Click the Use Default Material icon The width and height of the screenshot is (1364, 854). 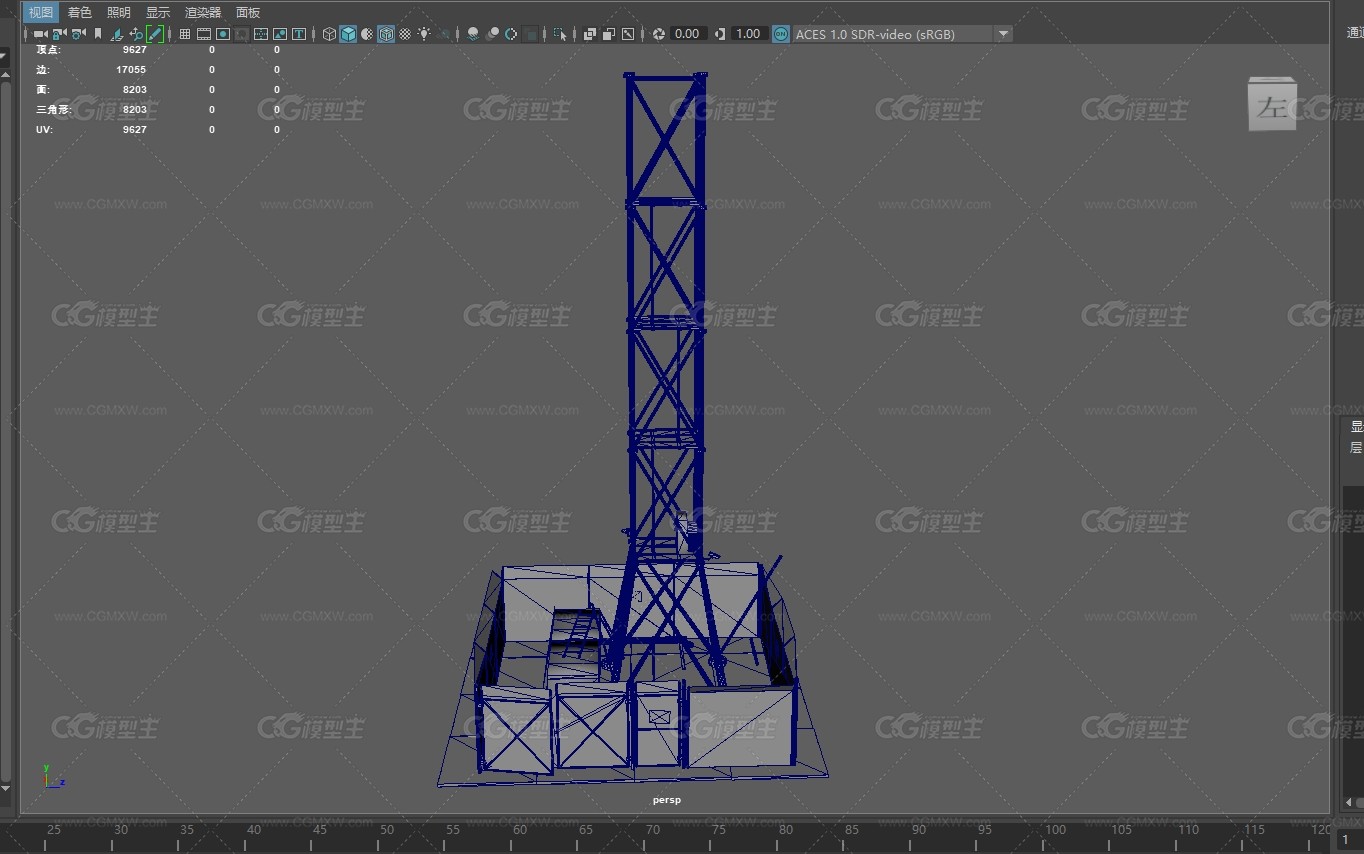[x=367, y=34]
